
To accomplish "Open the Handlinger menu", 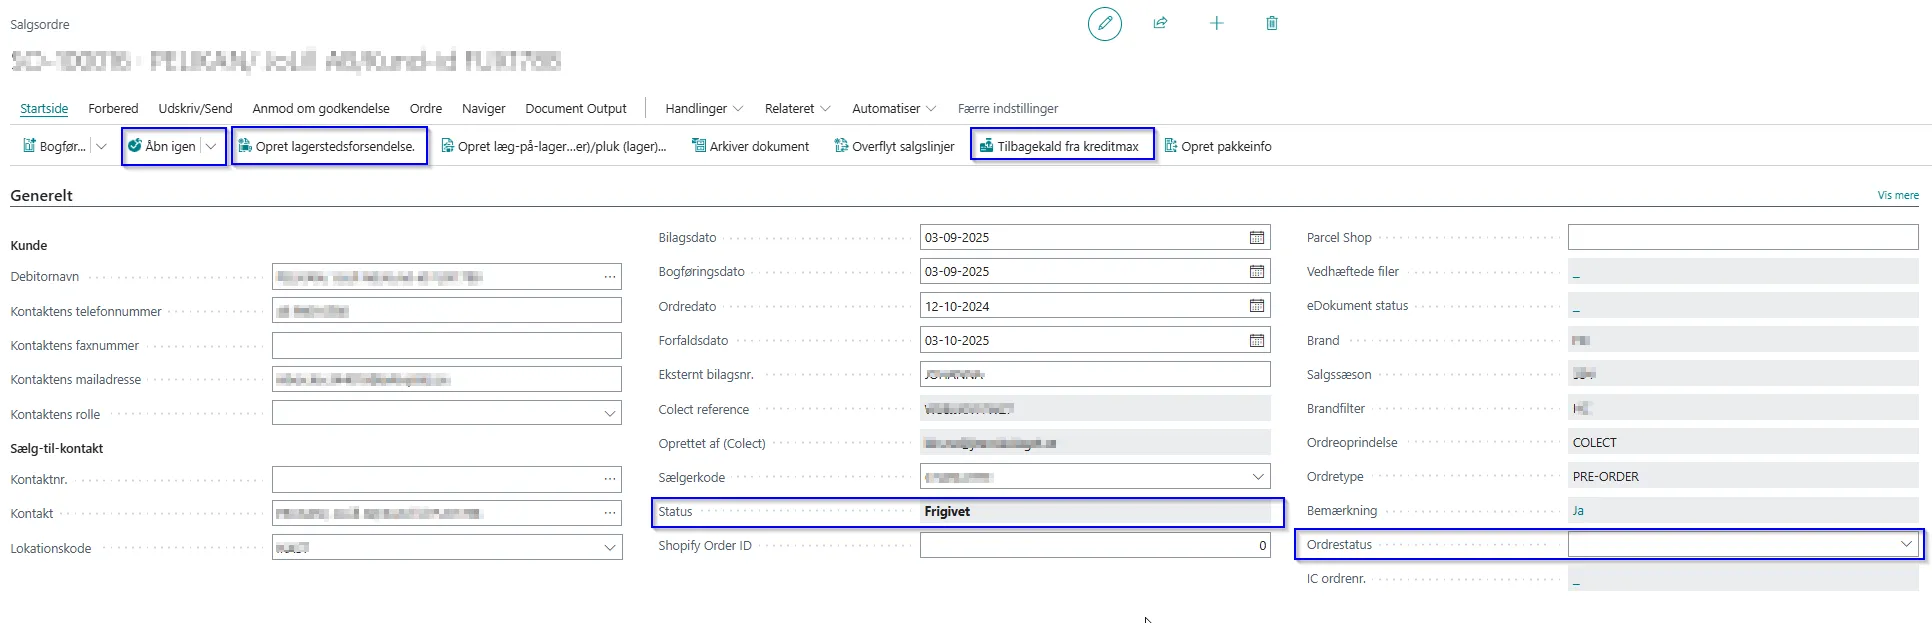I will (703, 108).
